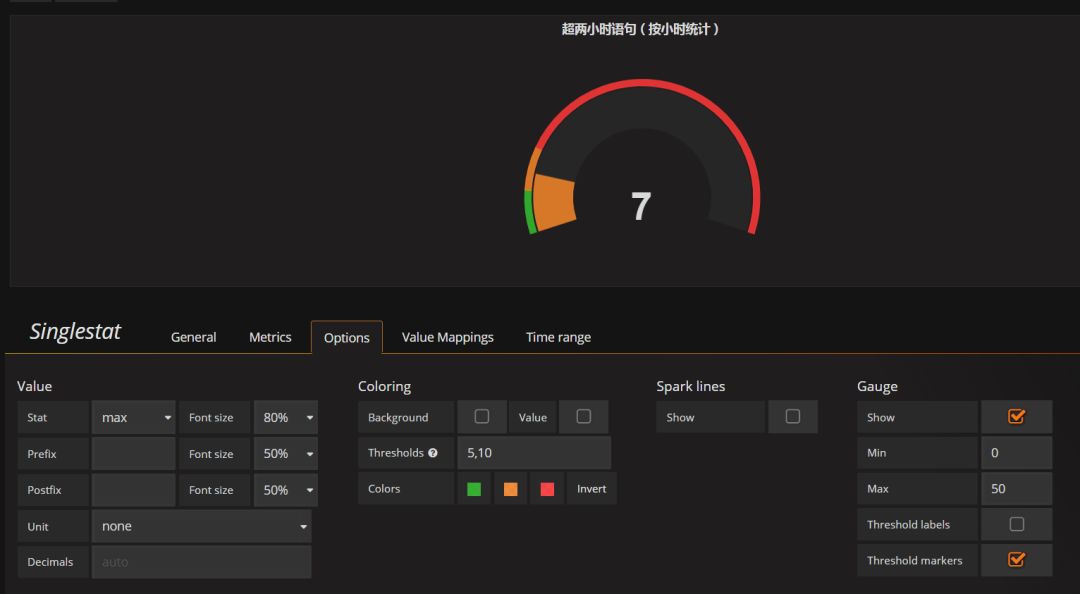Screen dimensions: 1080x594
Task: Pick the orange threshold color swatch
Action: click(510, 489)
